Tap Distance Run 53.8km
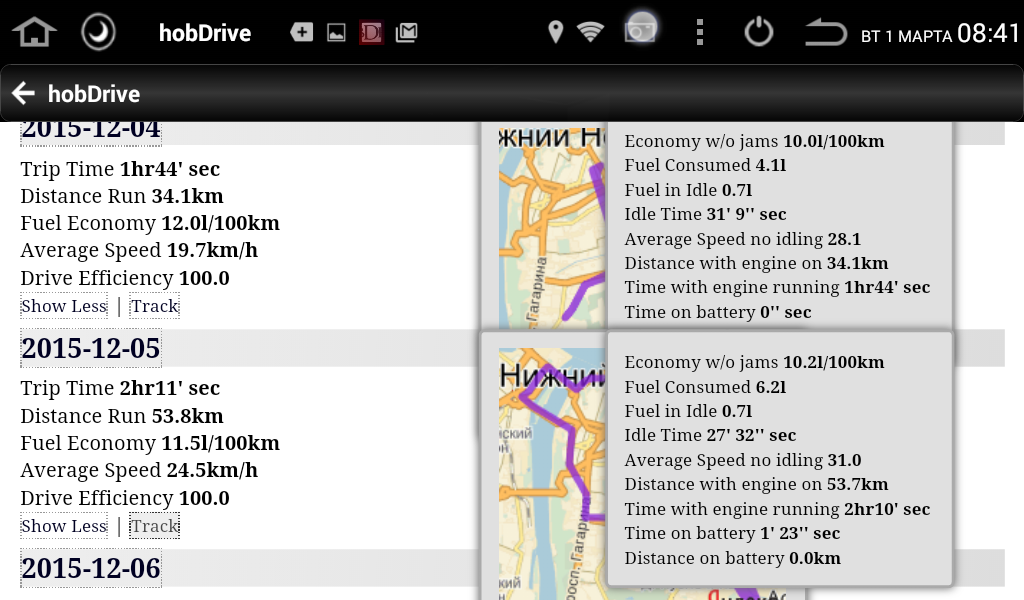 pos(121,416)
